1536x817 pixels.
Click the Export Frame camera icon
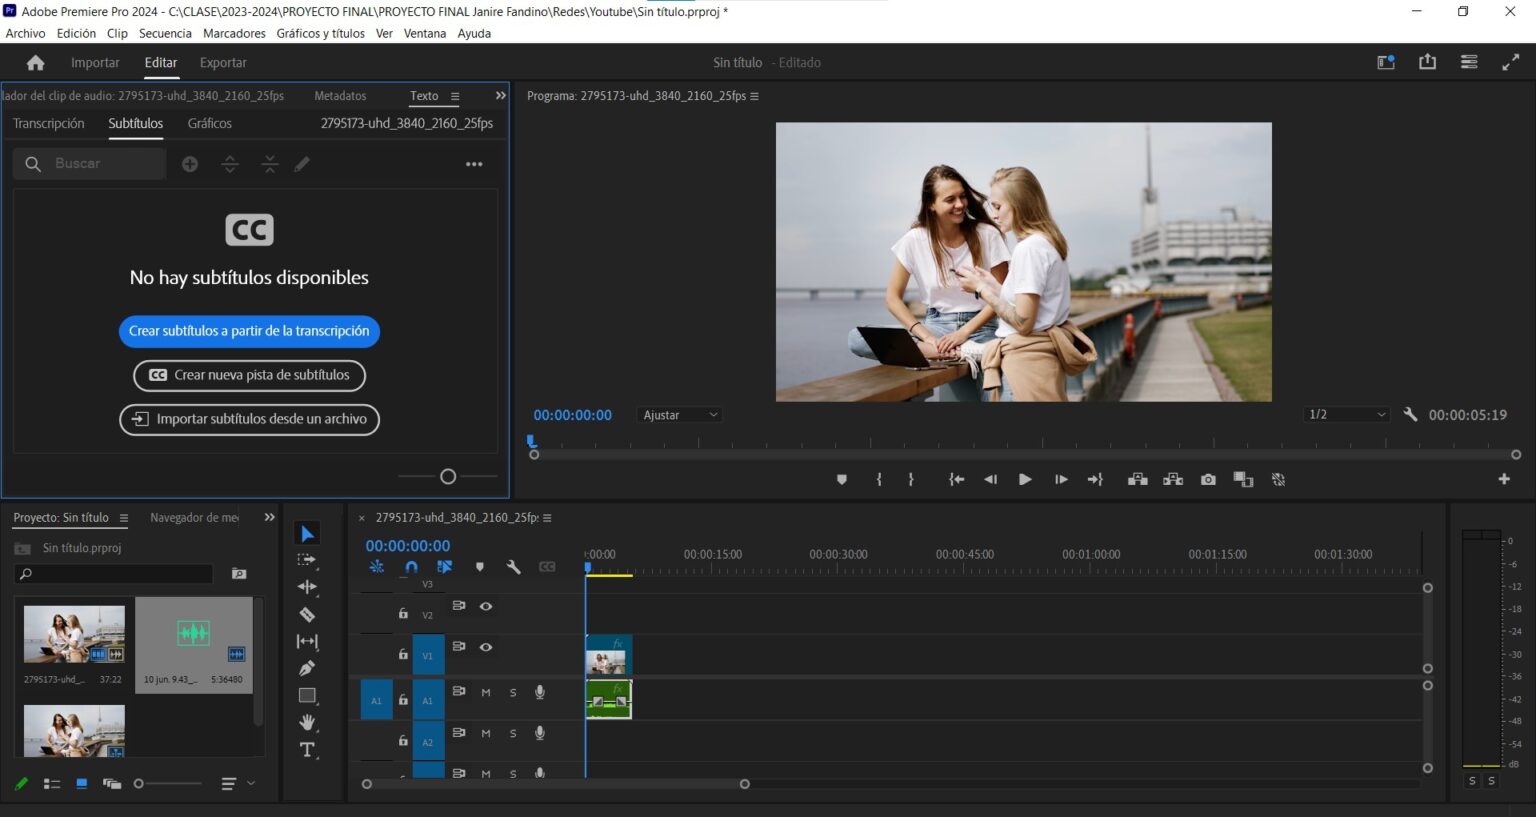1208,480
